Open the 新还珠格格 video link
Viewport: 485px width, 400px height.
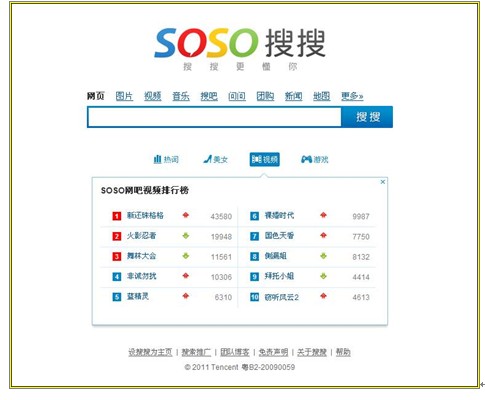point(145,215)
